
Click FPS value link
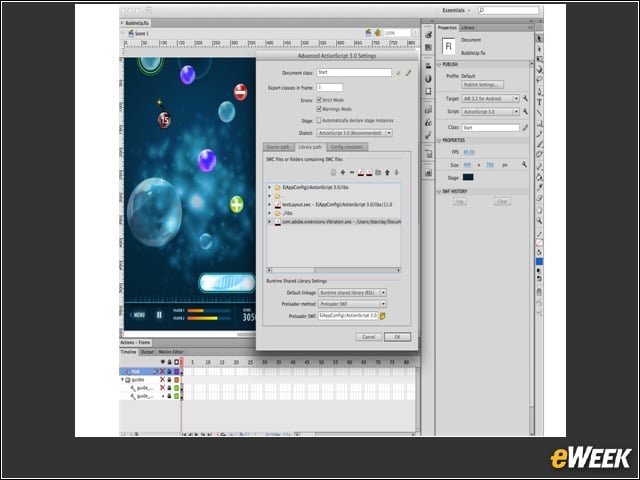click(469, 152)
